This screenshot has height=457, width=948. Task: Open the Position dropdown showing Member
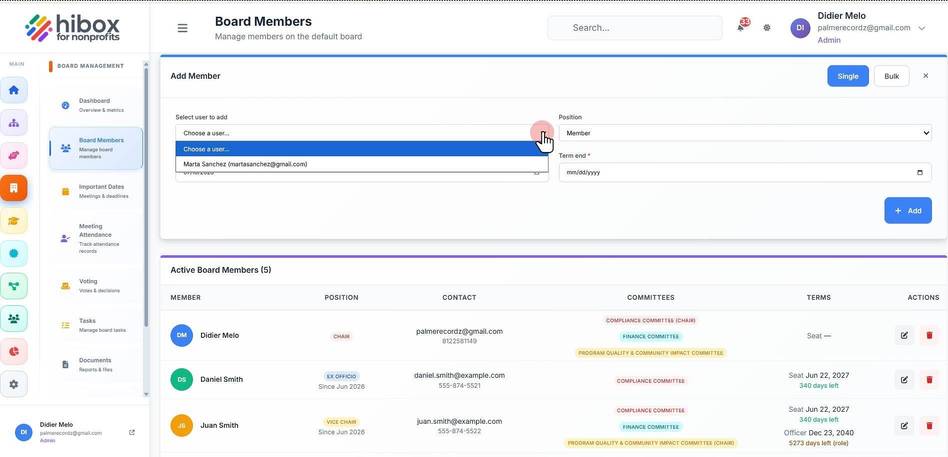[x=745, y=133]
